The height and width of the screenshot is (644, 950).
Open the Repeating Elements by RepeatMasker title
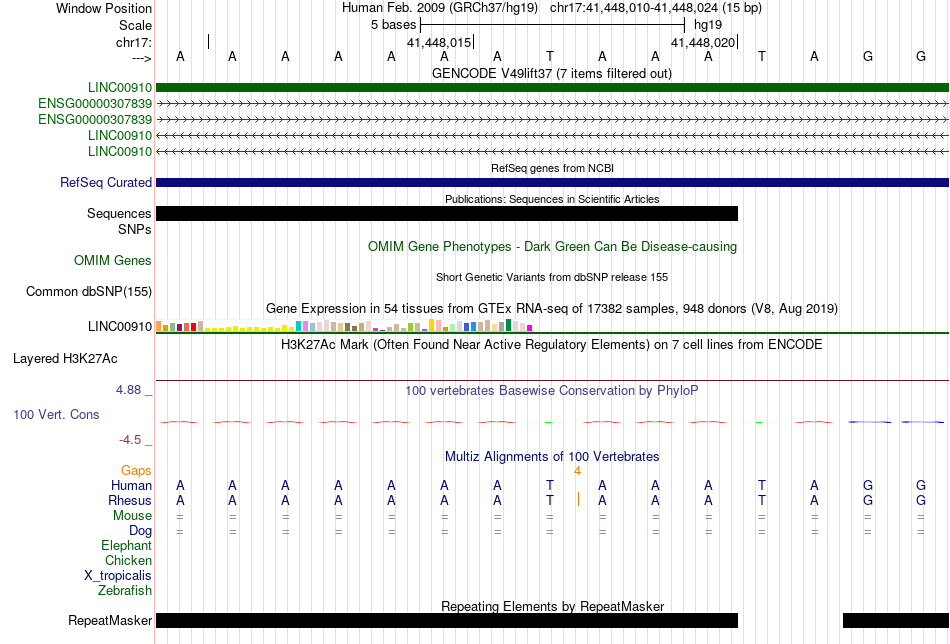pyautogui.click(x=552, y=606)
